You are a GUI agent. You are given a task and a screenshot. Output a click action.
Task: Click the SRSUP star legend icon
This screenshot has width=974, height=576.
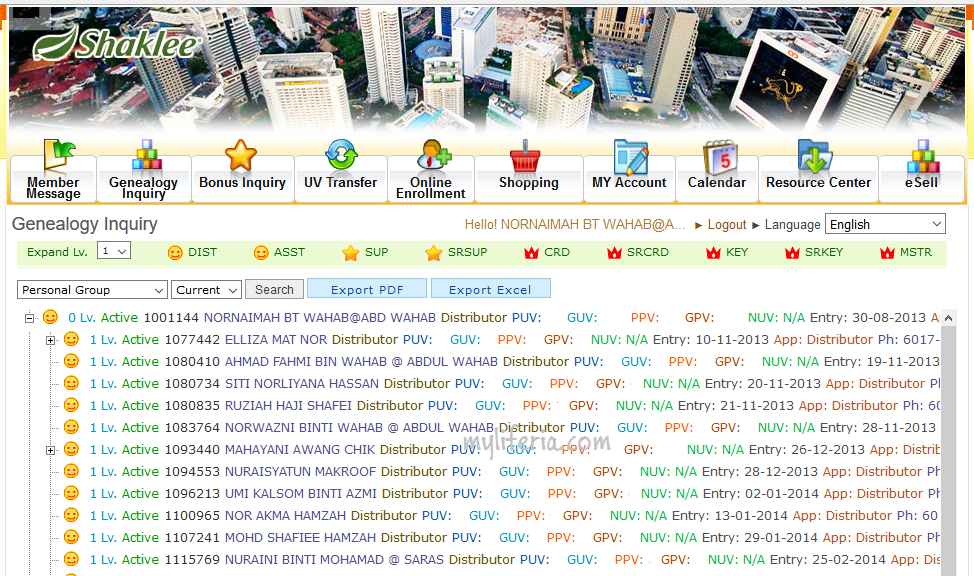pyautogui.click(x=434, y=253)
